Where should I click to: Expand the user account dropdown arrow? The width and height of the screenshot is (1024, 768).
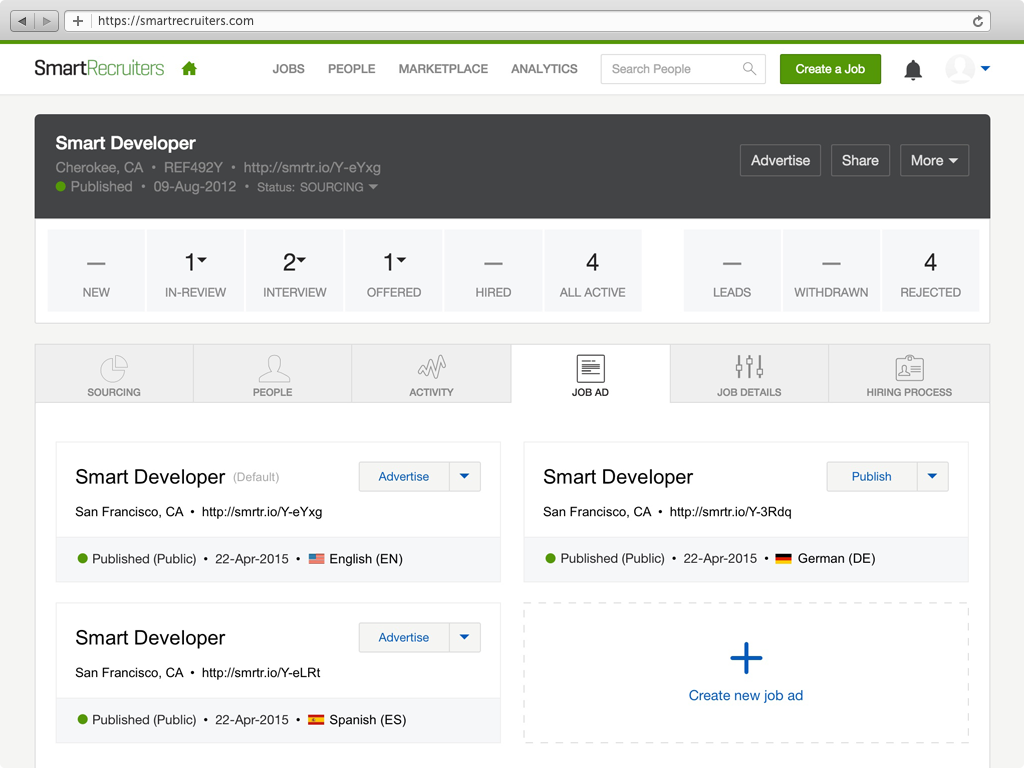coord(985,69)
